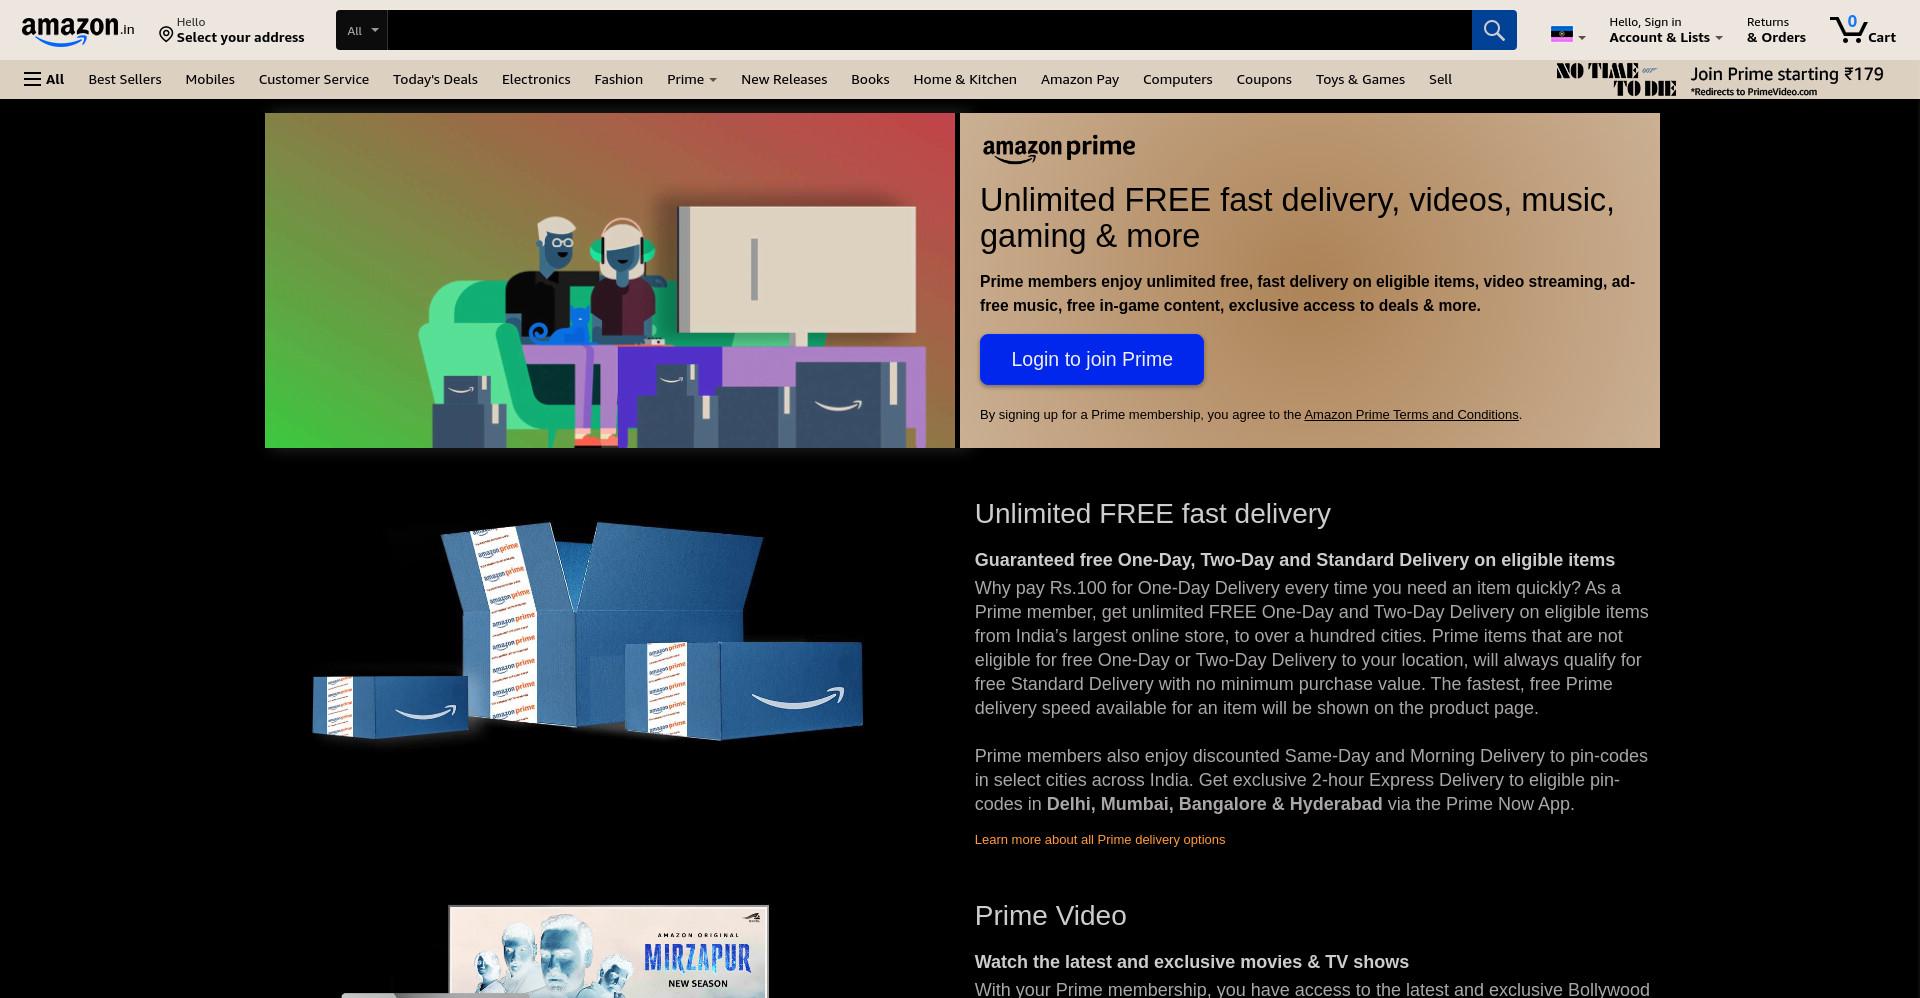
Task: Go to Computers category
Action: [1177, 79]
